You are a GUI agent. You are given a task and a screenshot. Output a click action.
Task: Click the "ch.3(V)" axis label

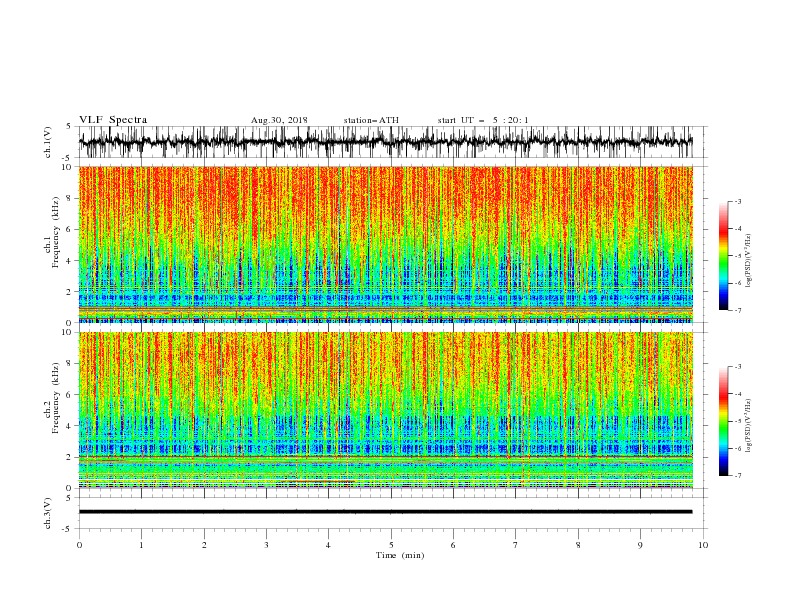pos(48,513)
